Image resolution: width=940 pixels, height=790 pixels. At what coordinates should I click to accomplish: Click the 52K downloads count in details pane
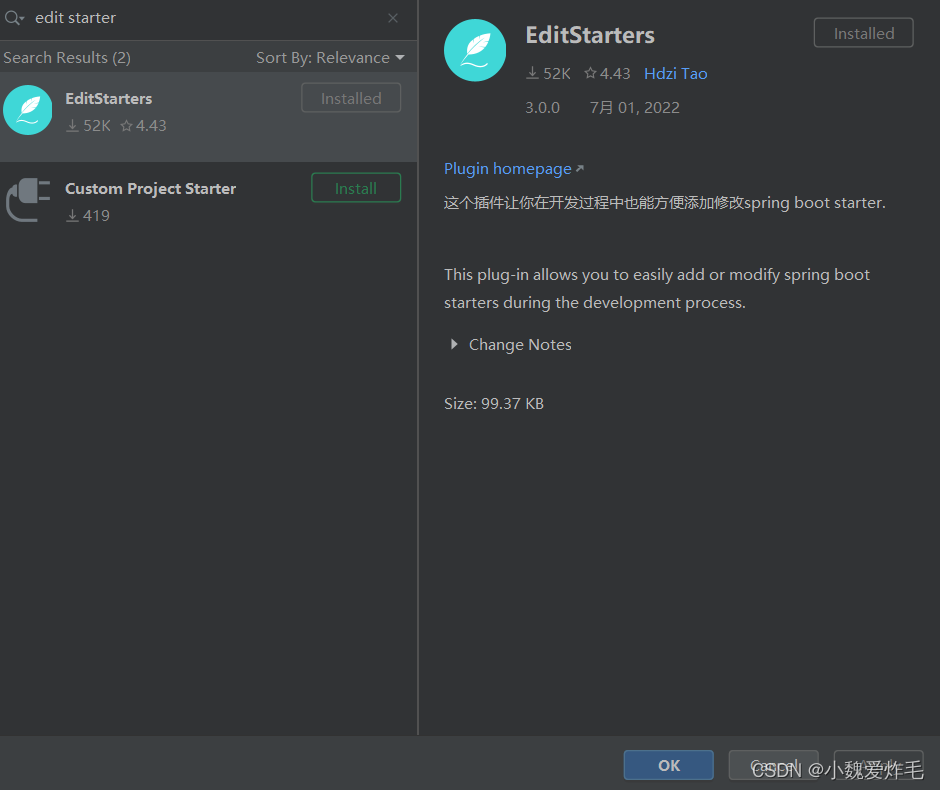pos(548,73)
